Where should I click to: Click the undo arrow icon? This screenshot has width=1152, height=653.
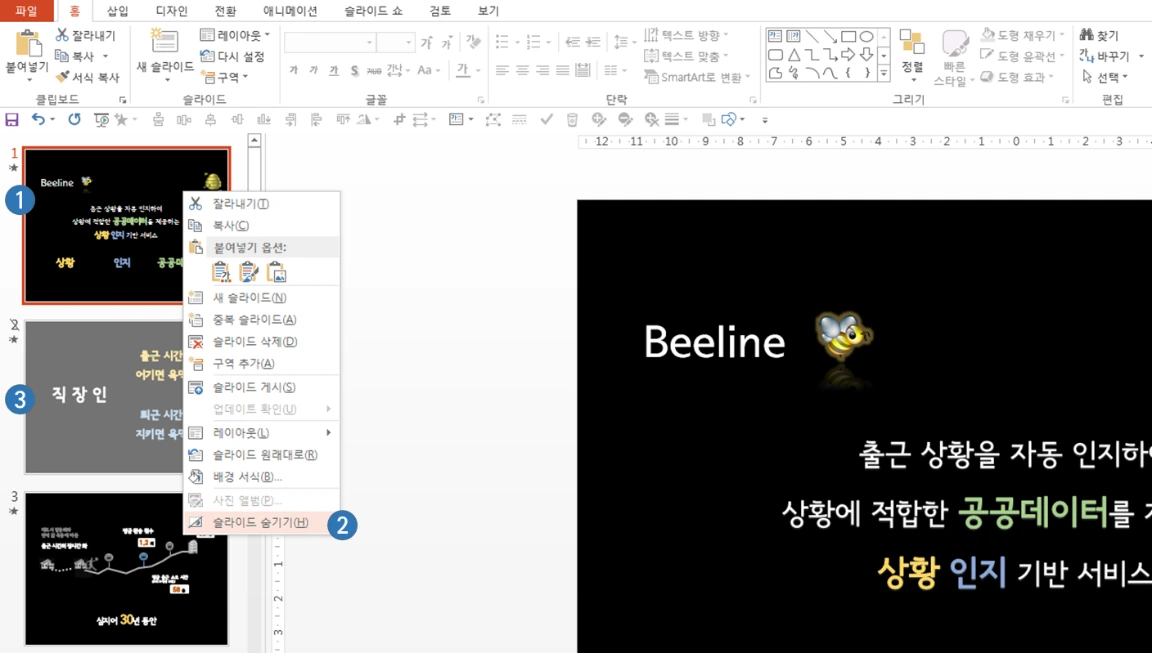[x=38, y=119]
